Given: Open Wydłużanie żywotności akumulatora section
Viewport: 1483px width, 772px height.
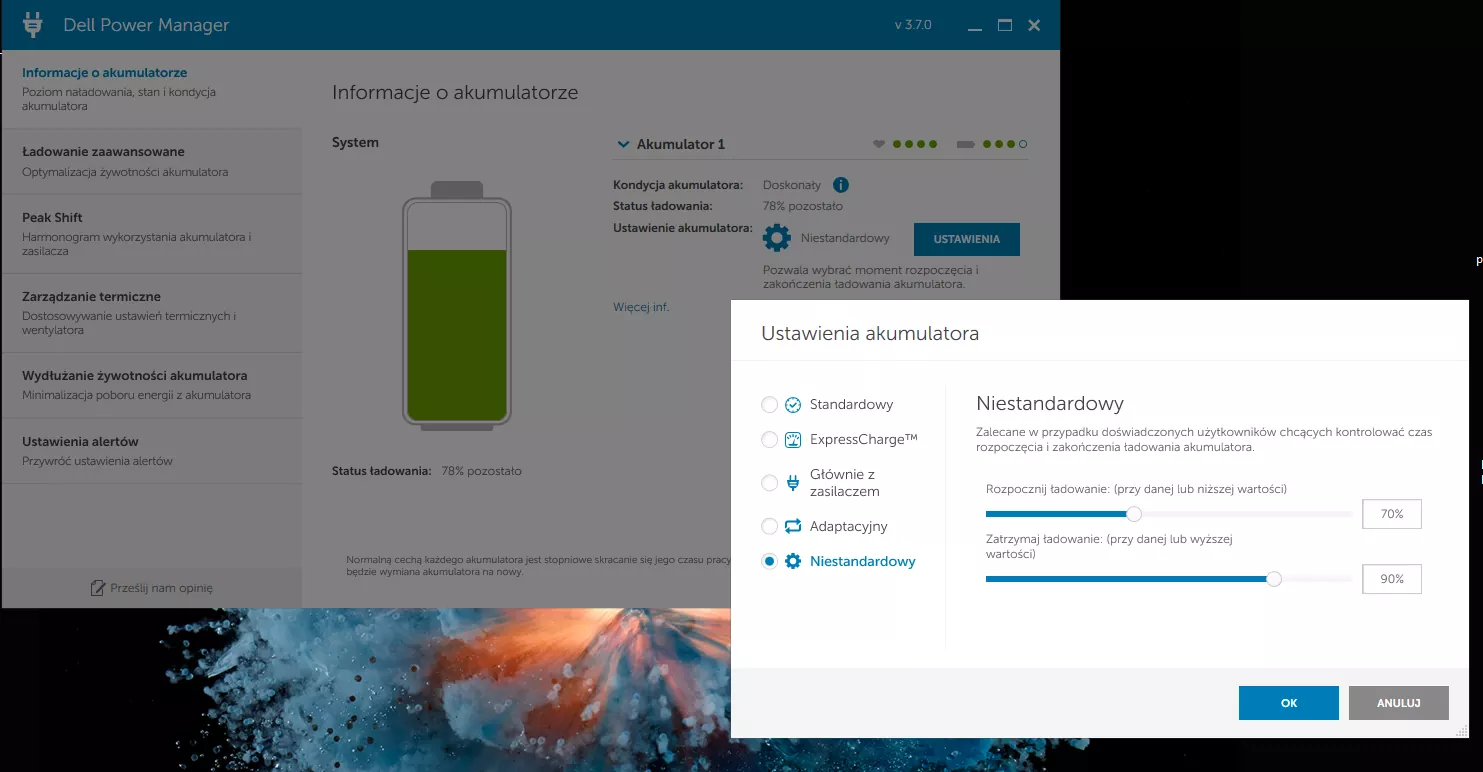Looking at the screenshot, I should (x=151, y=385).
